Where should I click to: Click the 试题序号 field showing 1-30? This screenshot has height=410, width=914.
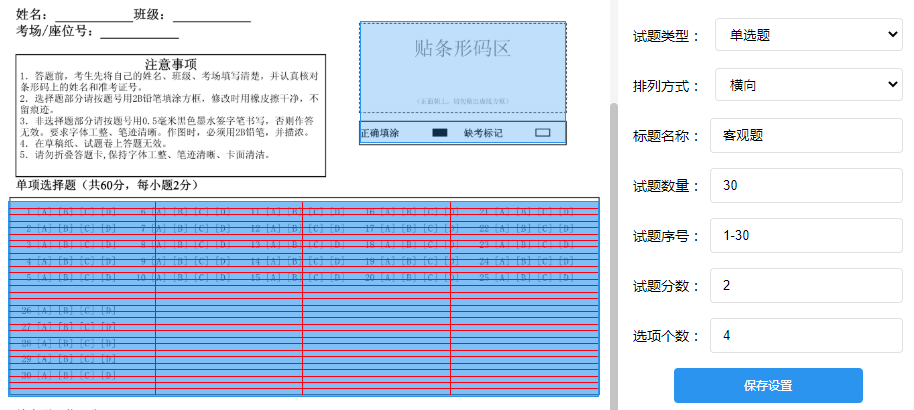click(x=808, y=236)
